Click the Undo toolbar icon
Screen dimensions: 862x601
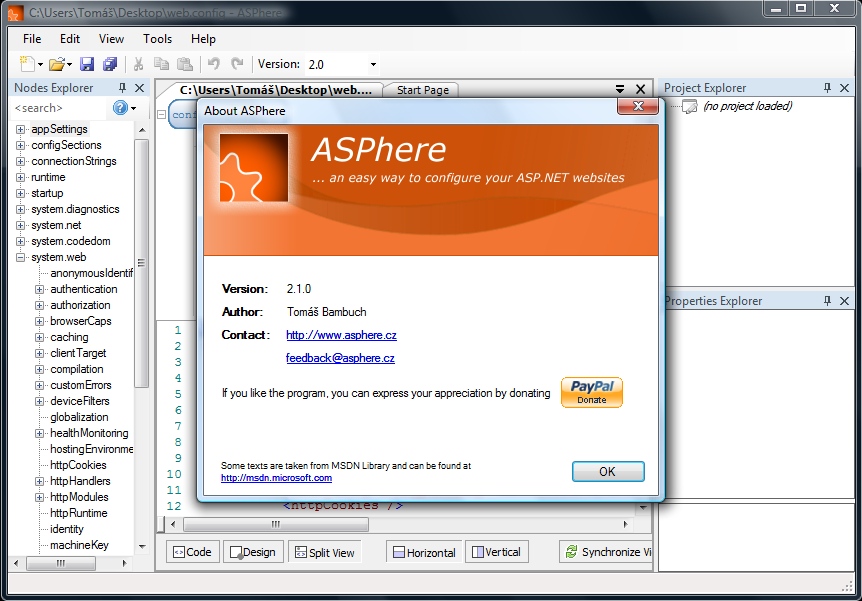coord(214,64)
